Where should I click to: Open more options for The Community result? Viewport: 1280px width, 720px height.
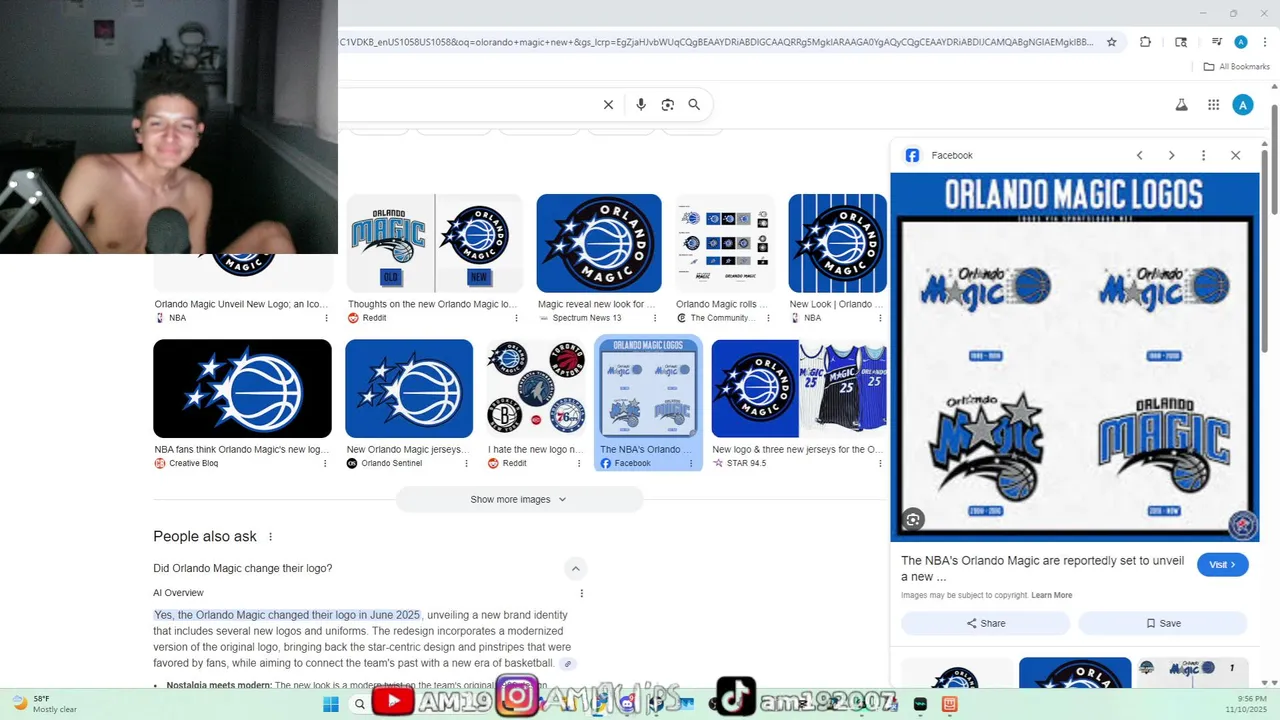766,318
